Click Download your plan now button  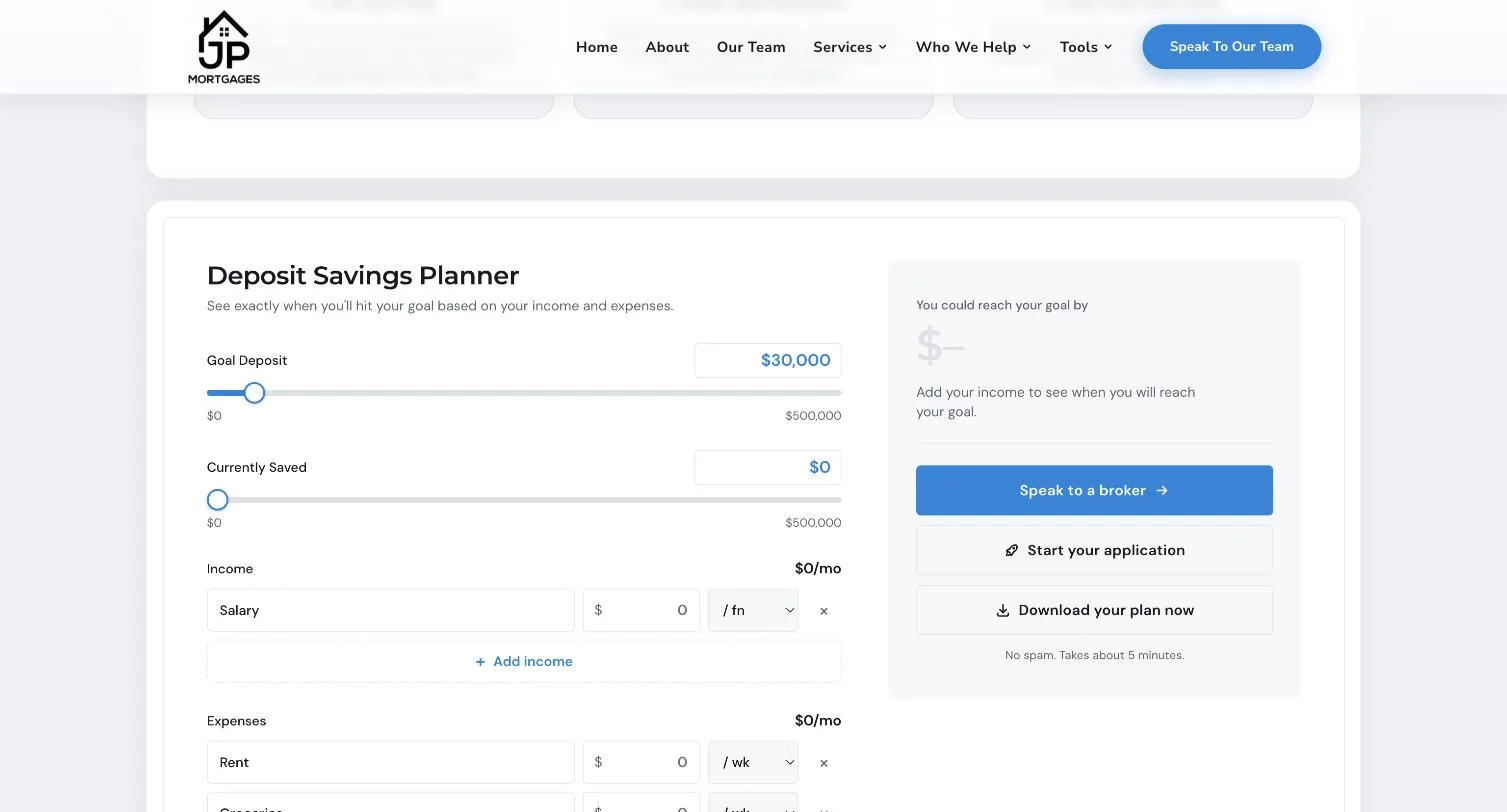1094,610
